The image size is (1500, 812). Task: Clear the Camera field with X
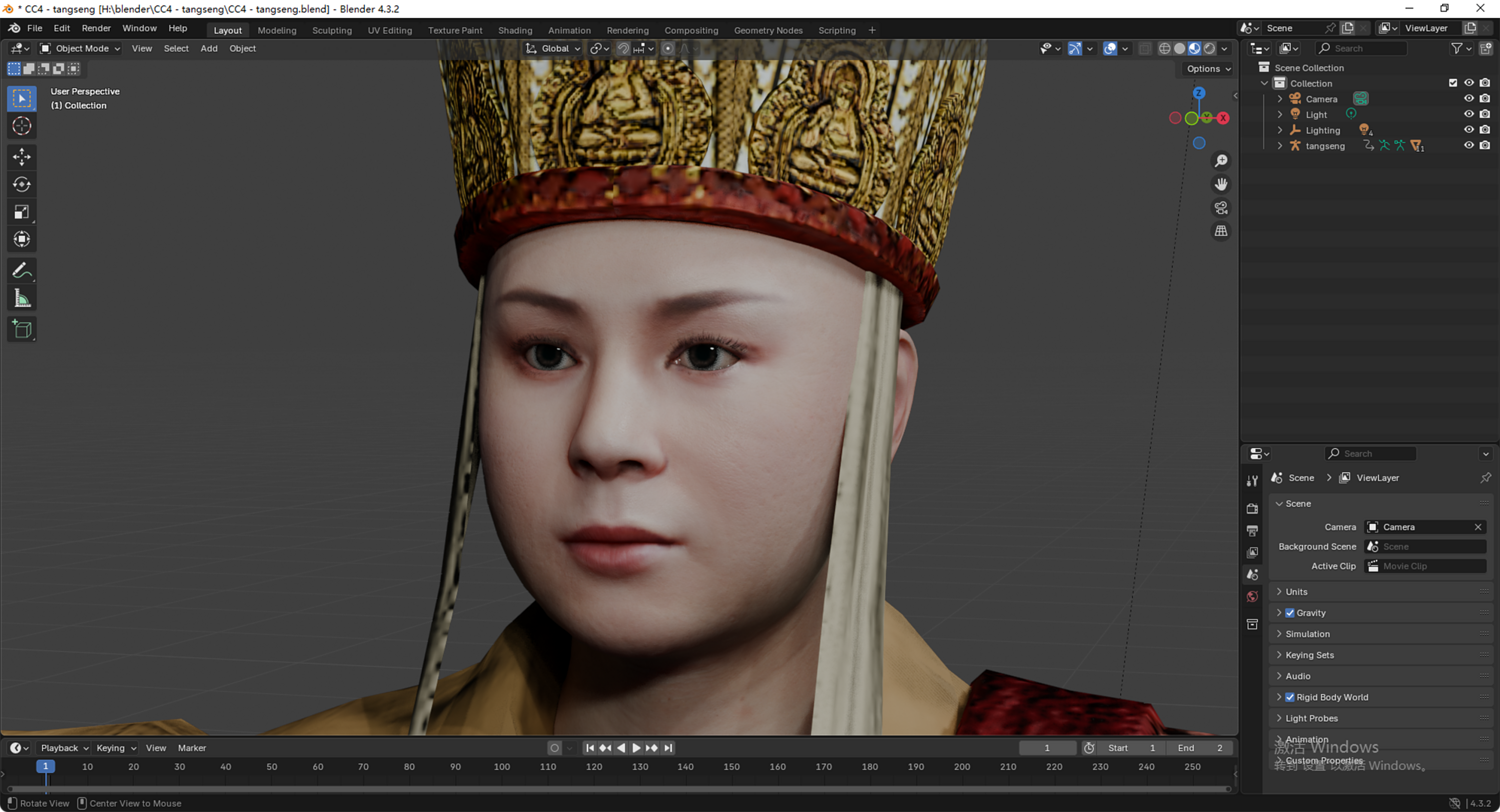1478,527
